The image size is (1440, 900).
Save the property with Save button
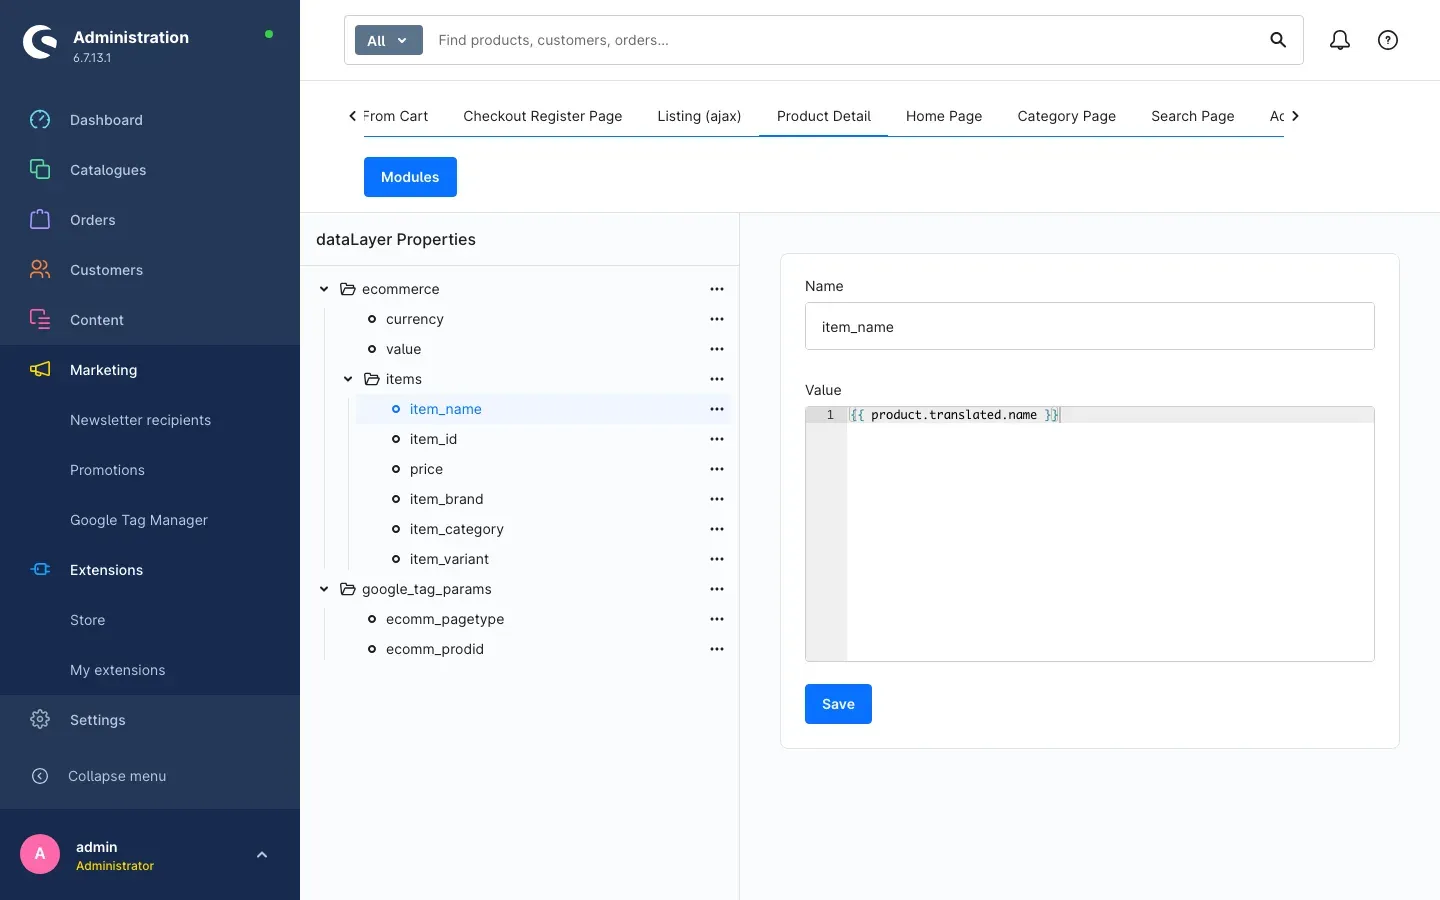click(838, 704)
